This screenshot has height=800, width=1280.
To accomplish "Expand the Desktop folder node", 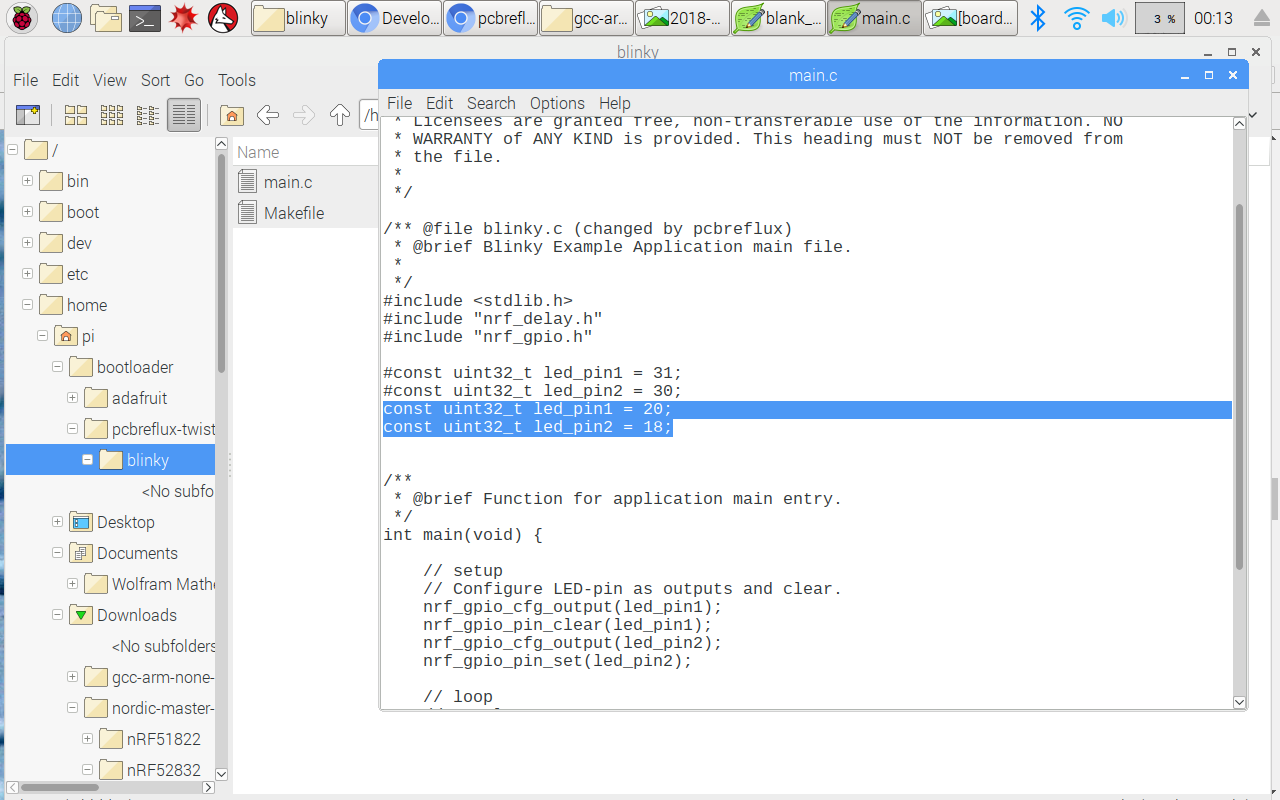I will (x=58, y=522).
